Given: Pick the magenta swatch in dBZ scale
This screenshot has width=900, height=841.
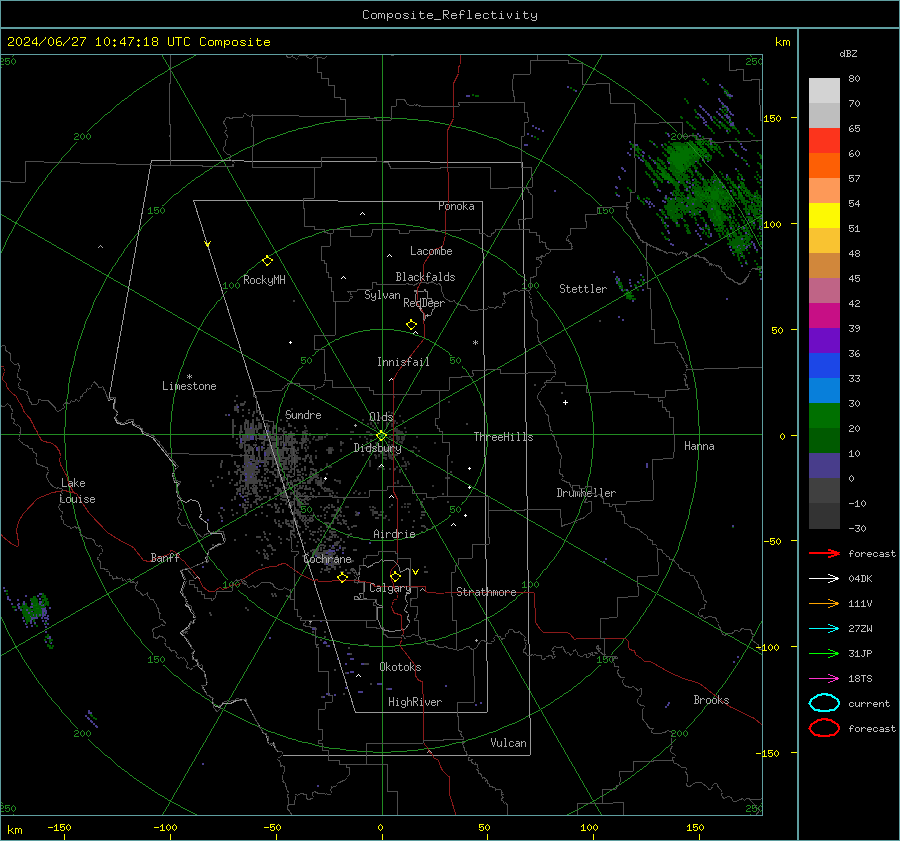Looking at the screenshot, I should 824,315.
